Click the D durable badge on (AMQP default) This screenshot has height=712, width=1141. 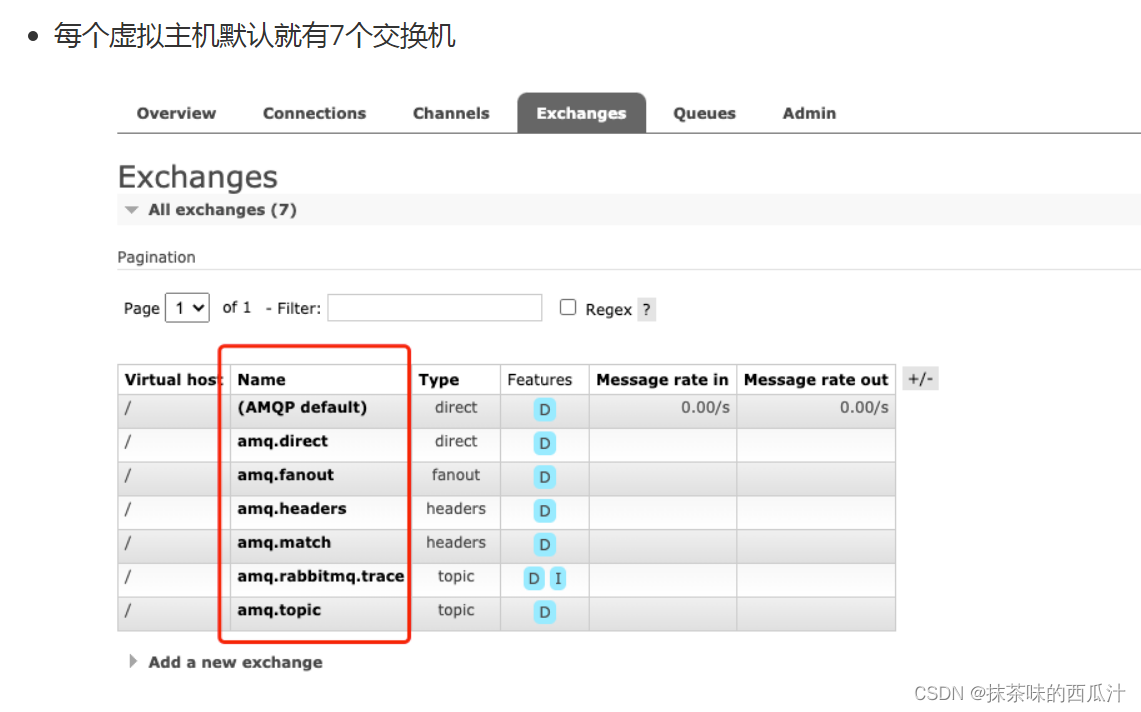pyautogui.click(x=544, y=410)
